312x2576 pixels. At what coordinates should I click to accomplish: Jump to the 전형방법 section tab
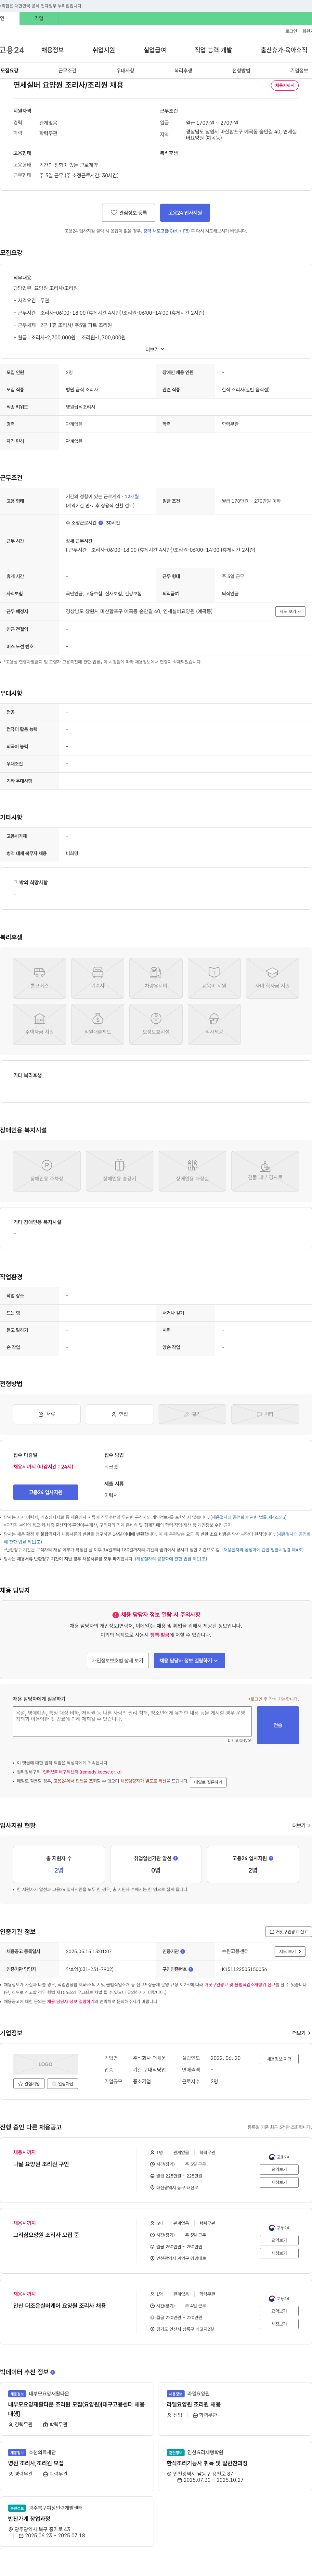pos(241,71)
